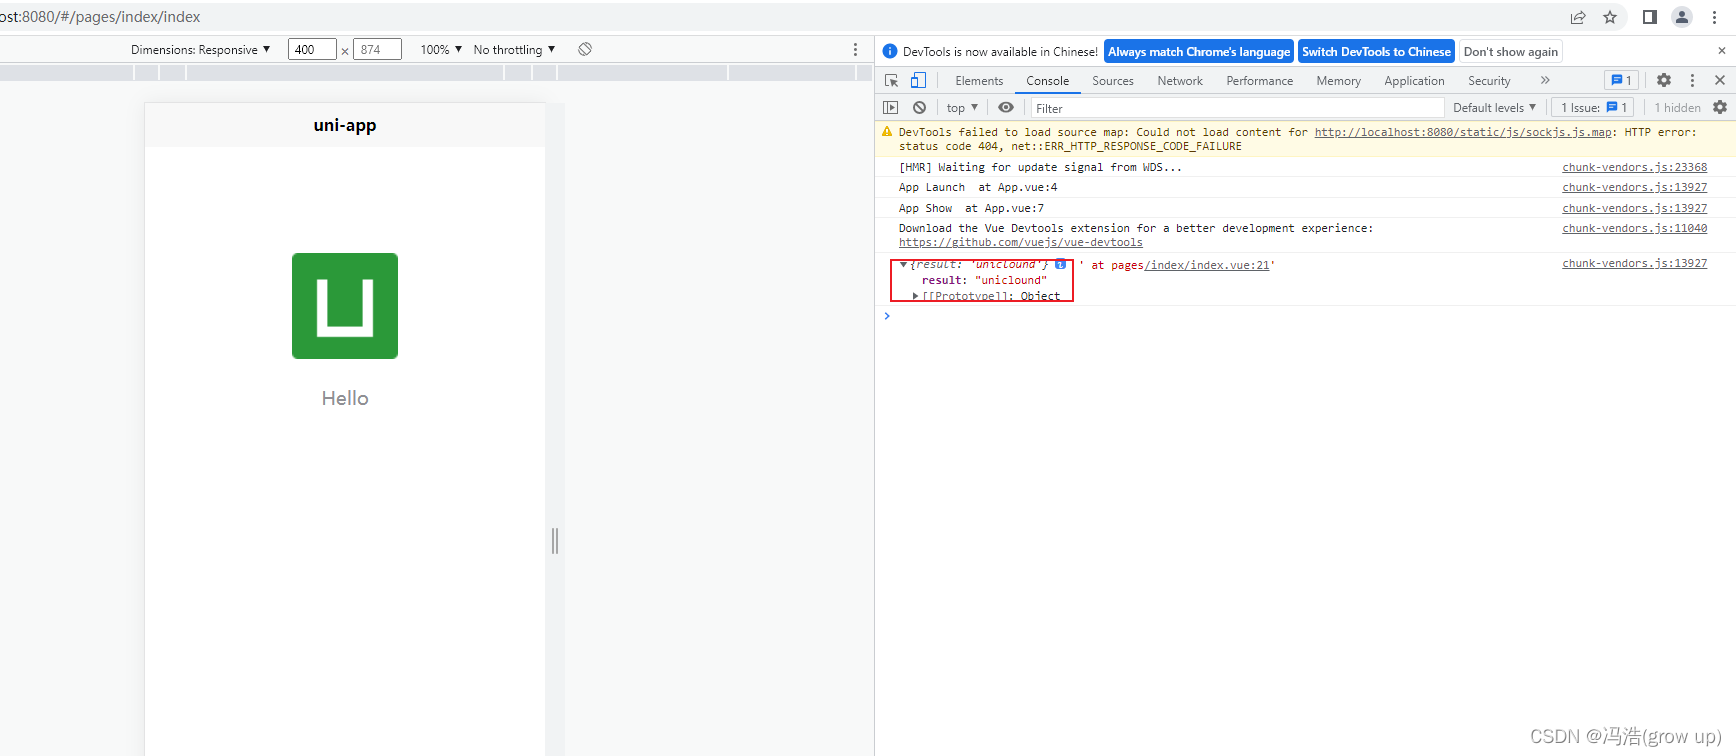Click Switch DevTools to Chinese button

pyautogui.click(x=1376, y=51)
